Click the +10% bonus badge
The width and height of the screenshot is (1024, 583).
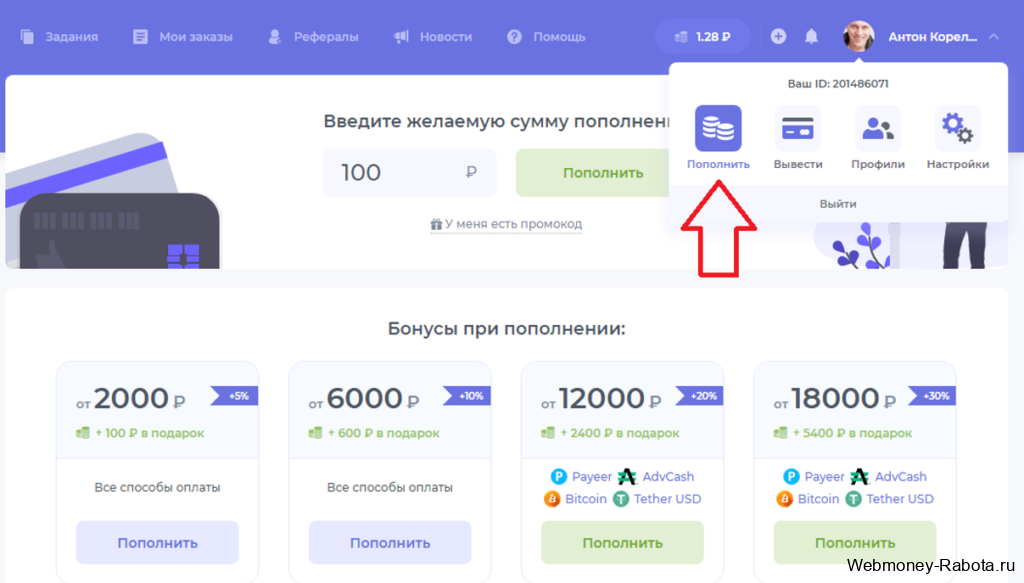(467, 396)
